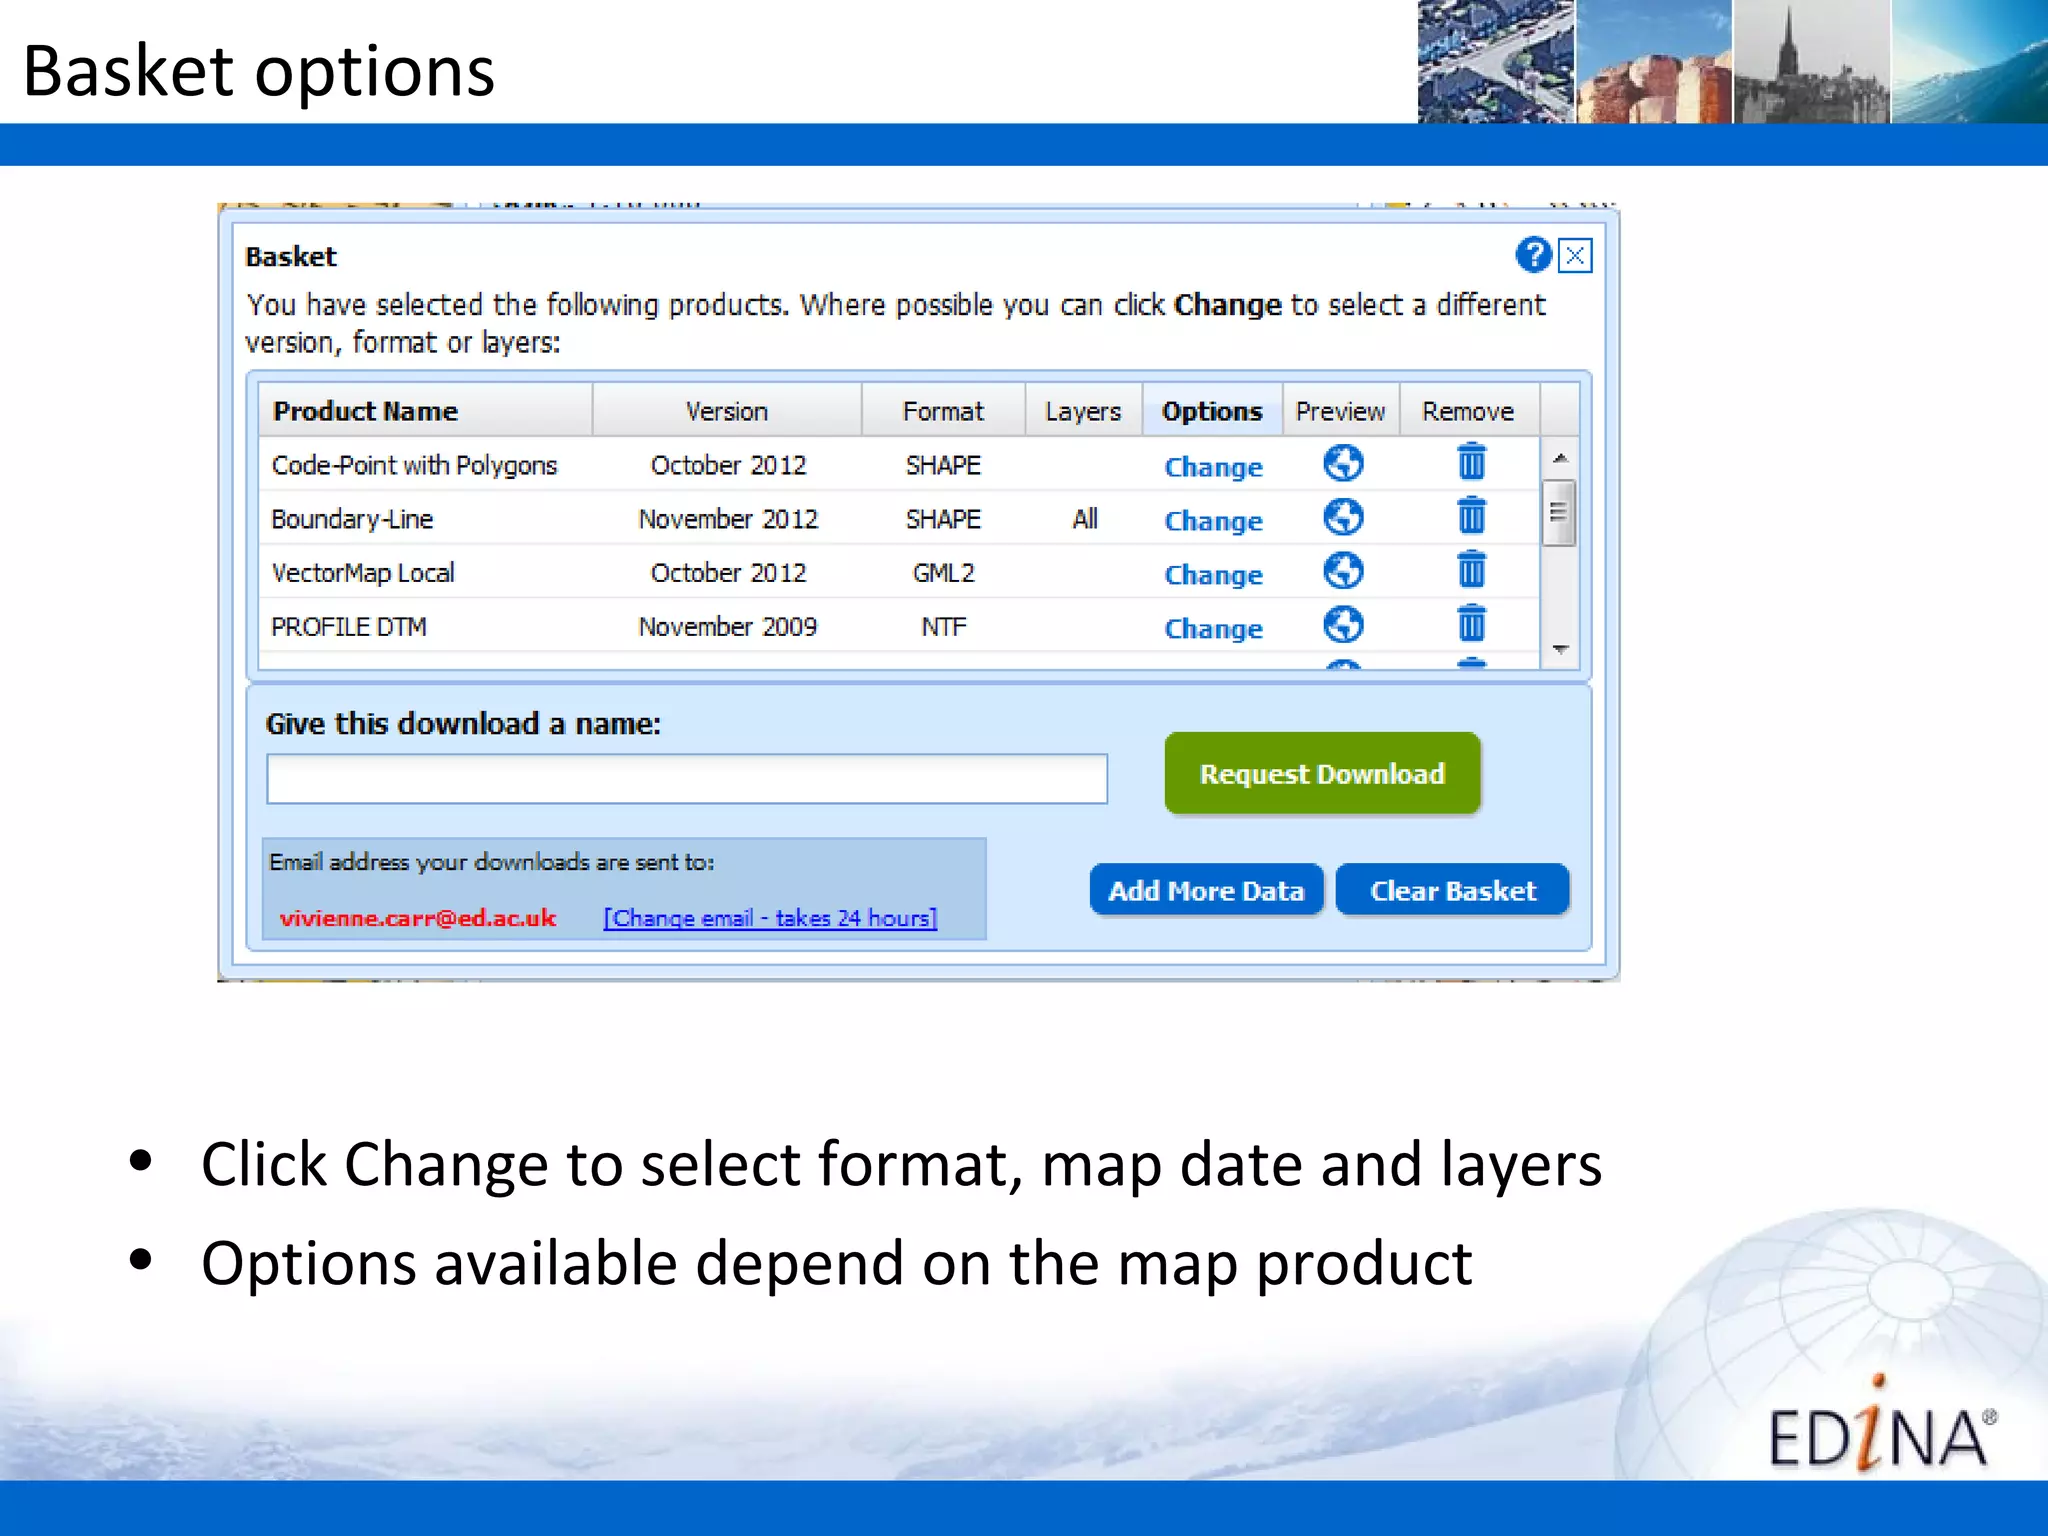
Task: Remove VectorMap Local from basket
Action: point(1471,570)
